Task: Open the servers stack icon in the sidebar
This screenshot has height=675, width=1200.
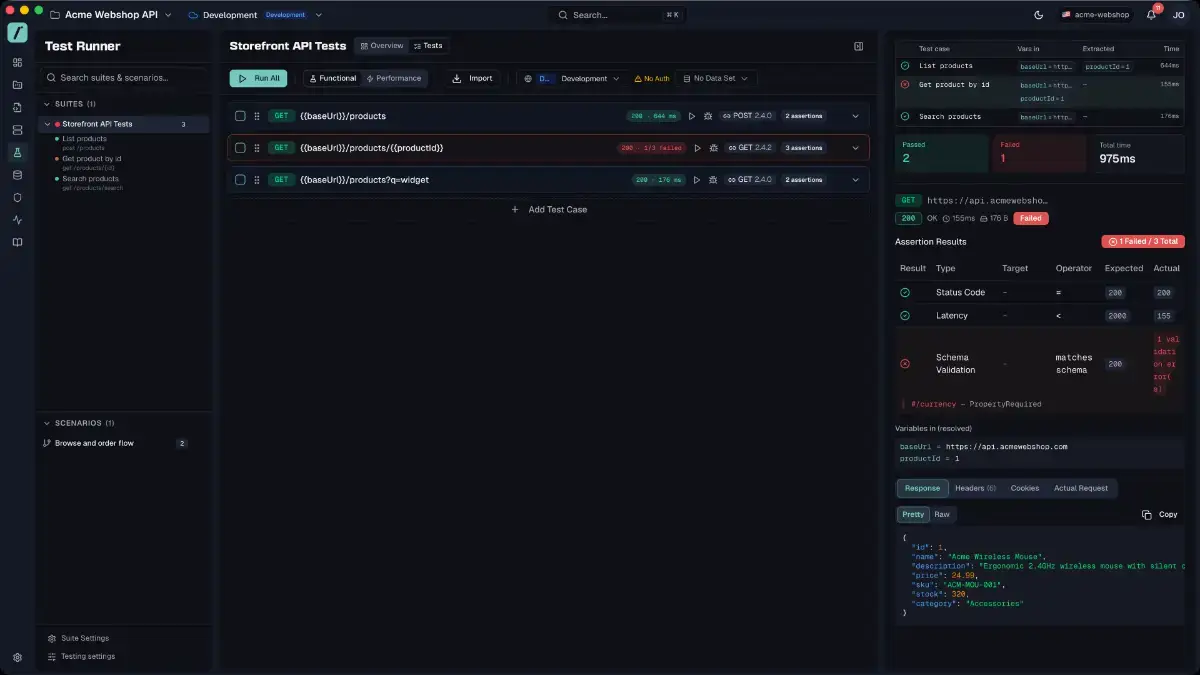Action: click(17, 130)
